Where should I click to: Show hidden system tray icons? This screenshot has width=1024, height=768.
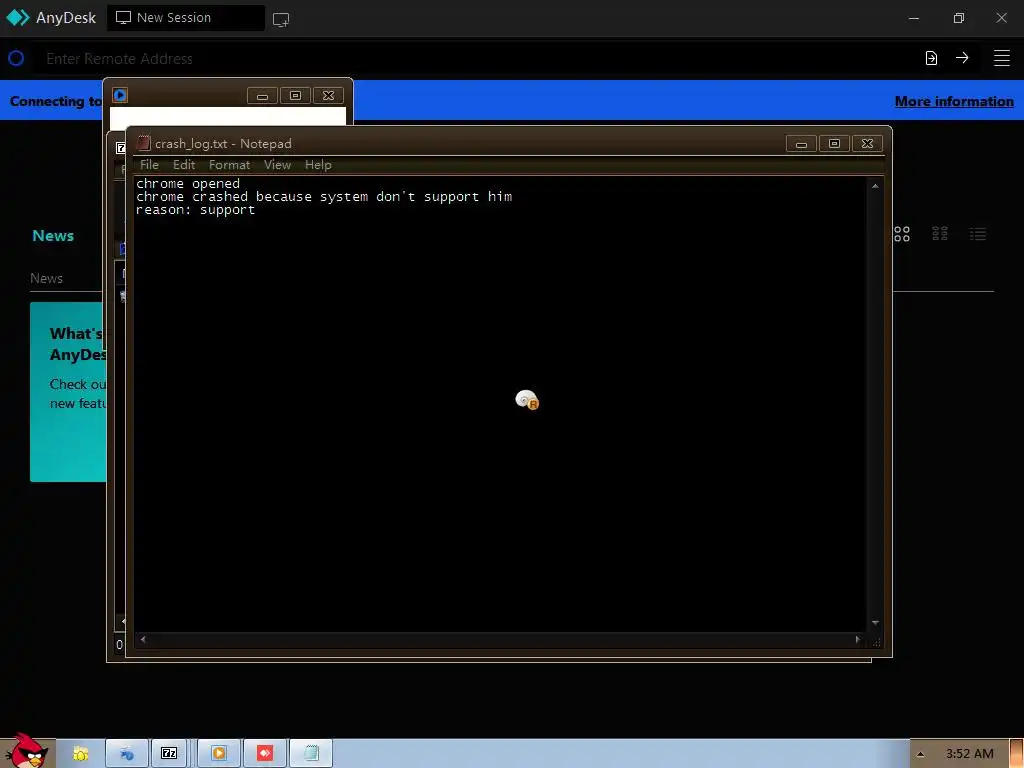920,754
